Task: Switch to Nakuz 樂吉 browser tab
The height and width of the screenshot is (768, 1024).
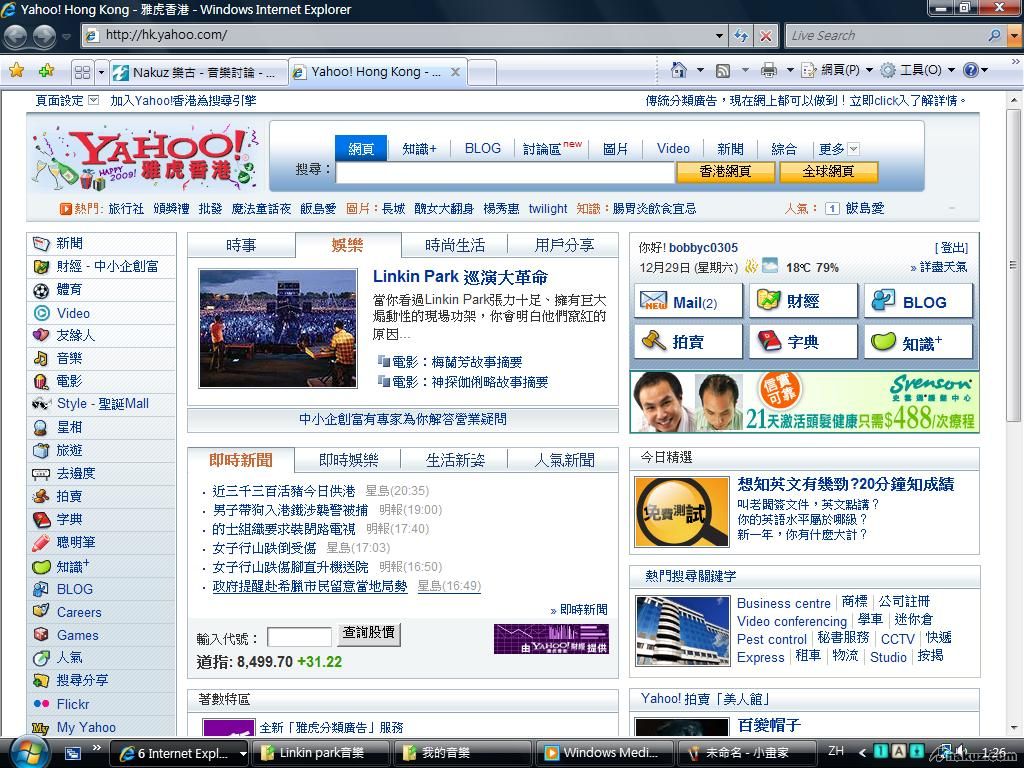Action: click(x=198, y=72)
